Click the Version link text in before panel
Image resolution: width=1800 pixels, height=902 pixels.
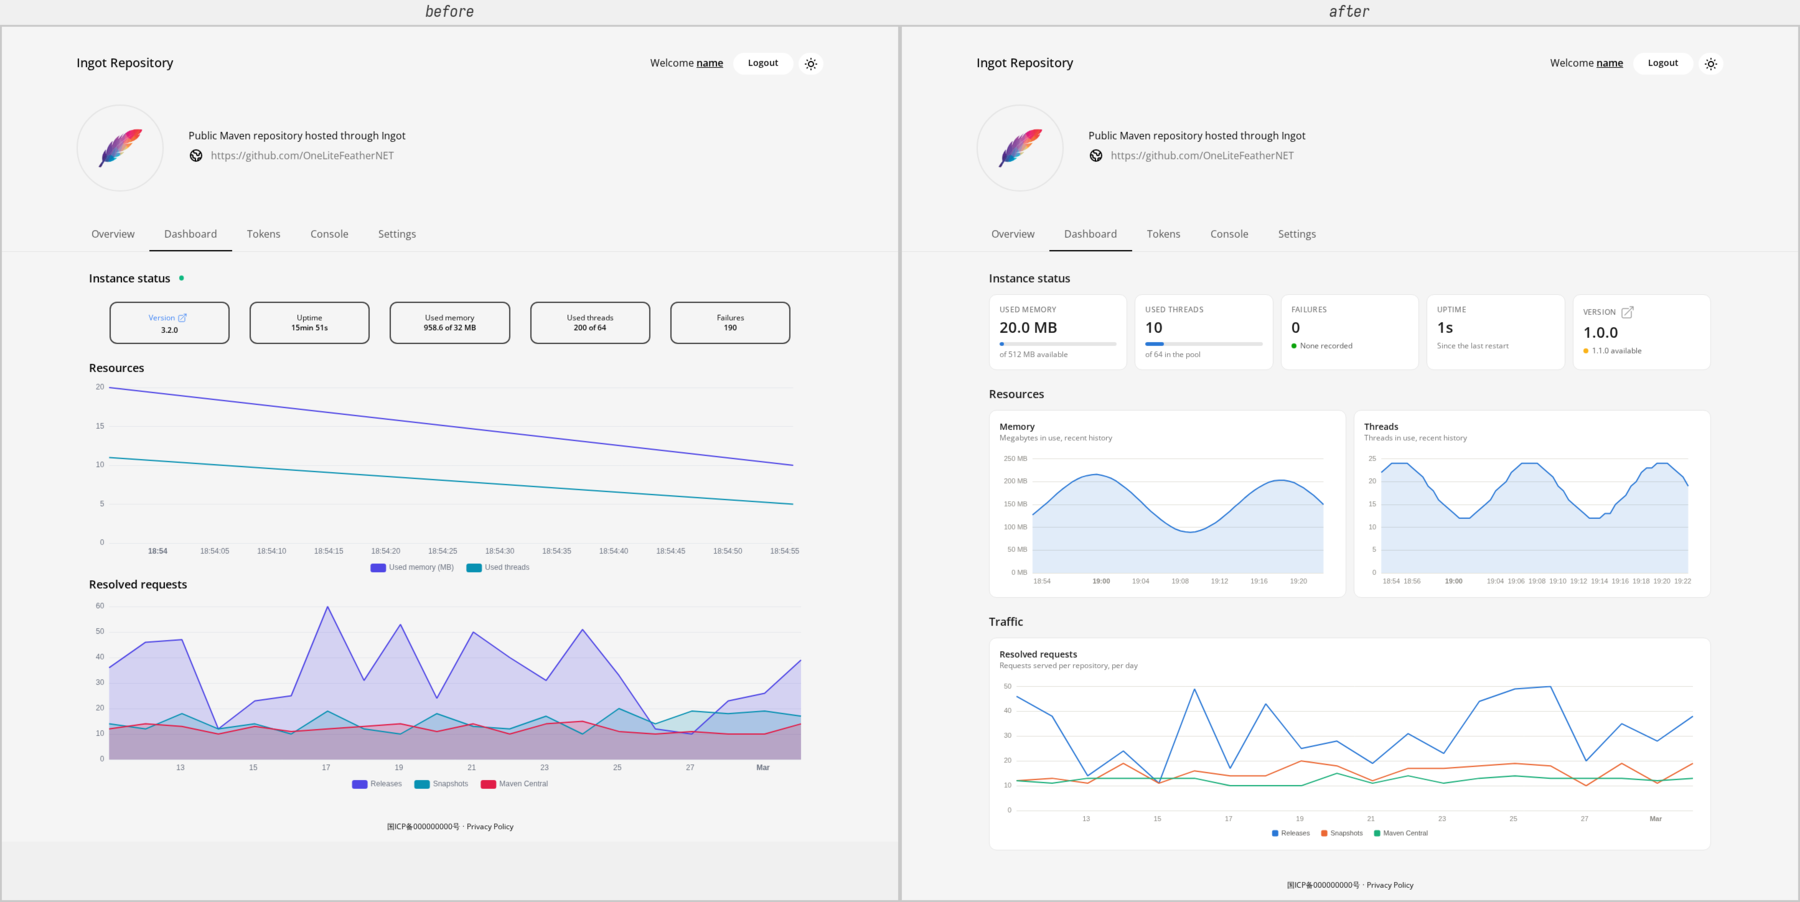(161, 318)
